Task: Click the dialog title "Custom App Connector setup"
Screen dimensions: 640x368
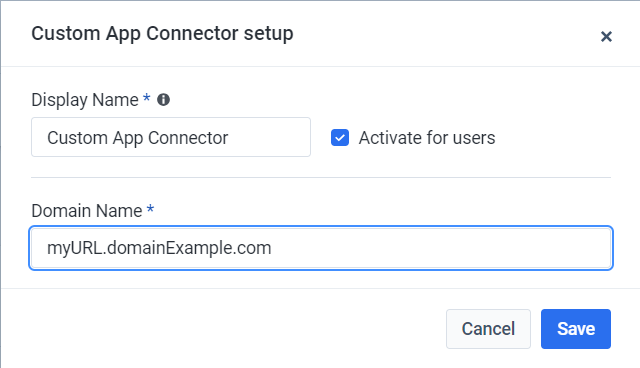Action: 162,33
